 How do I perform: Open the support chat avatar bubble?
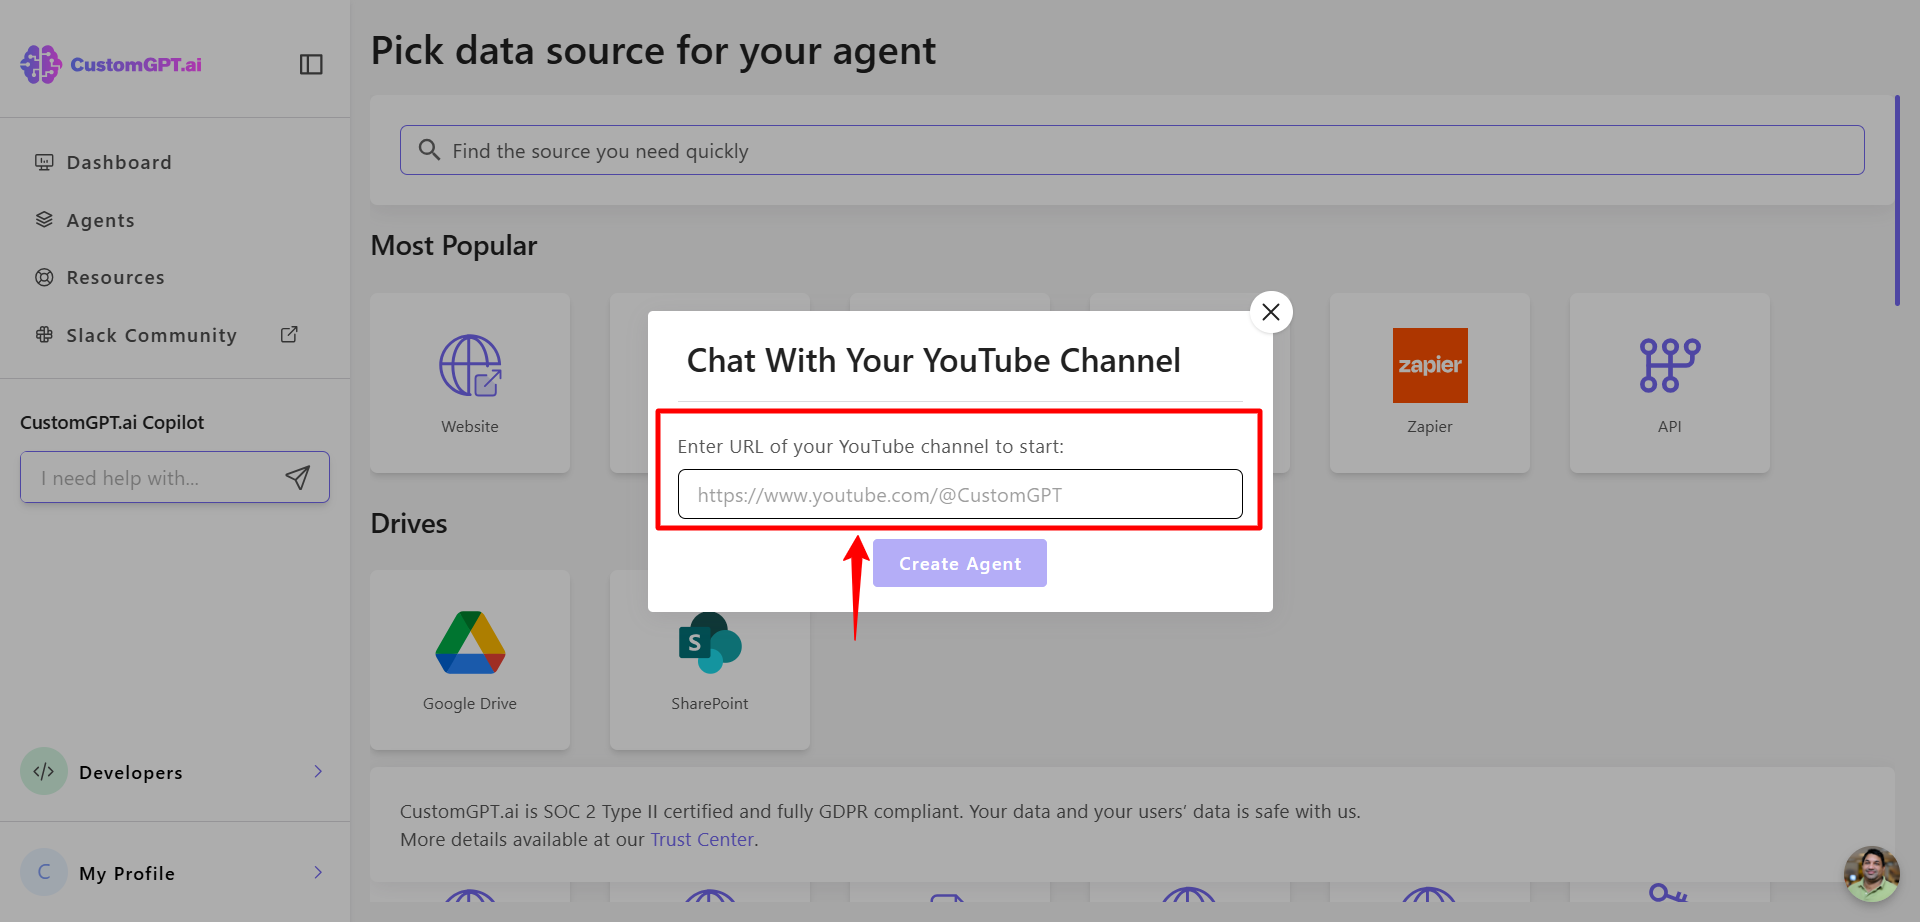pyautogui.click(x=1871, y=874)
